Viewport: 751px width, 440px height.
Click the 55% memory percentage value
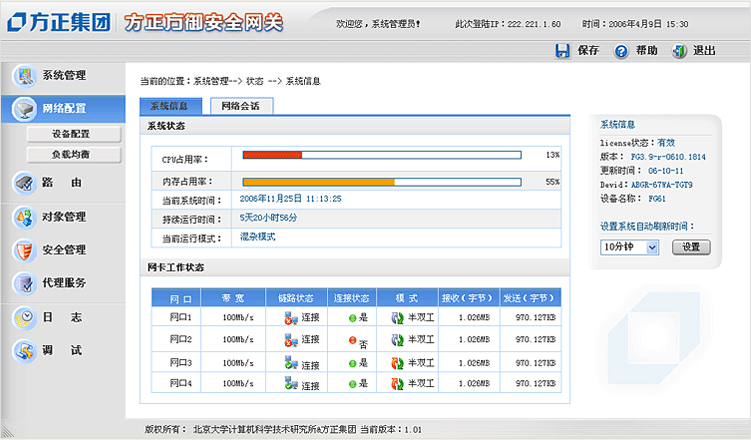tap(552, 182)
